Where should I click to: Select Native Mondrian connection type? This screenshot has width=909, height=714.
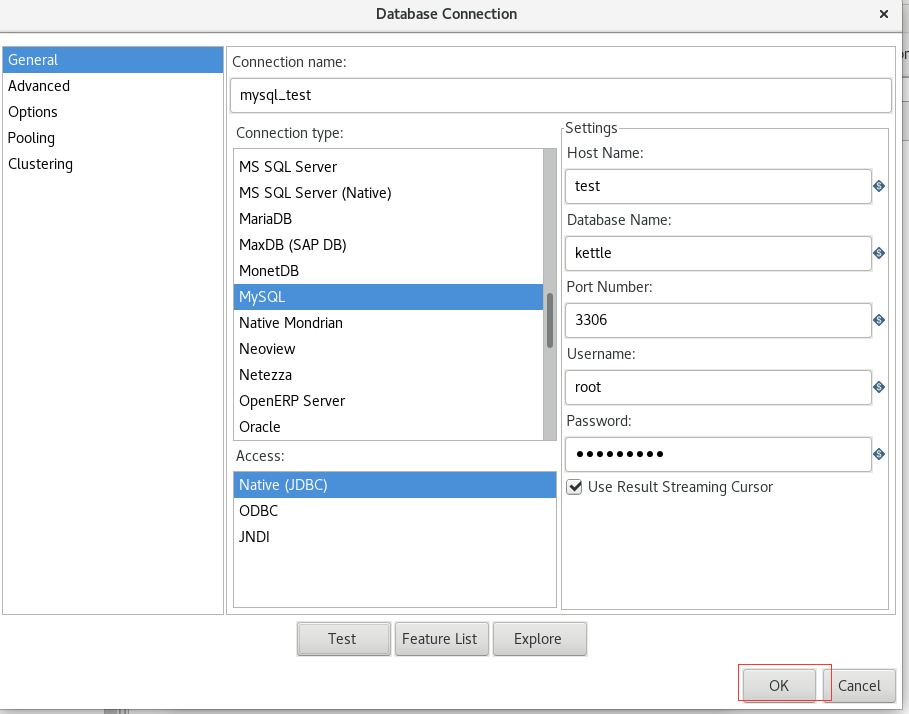(x=388, y=323)
